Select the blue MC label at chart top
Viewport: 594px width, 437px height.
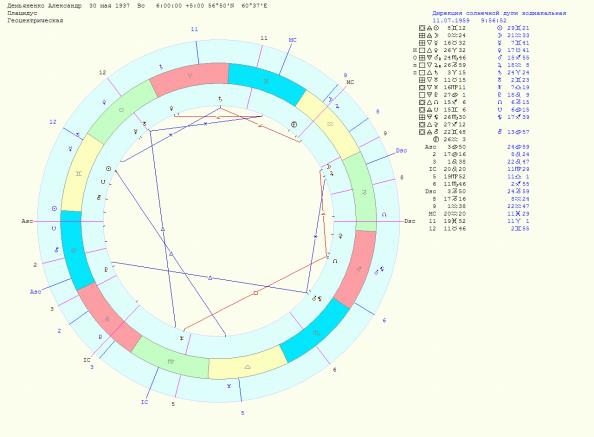[292, 40]
